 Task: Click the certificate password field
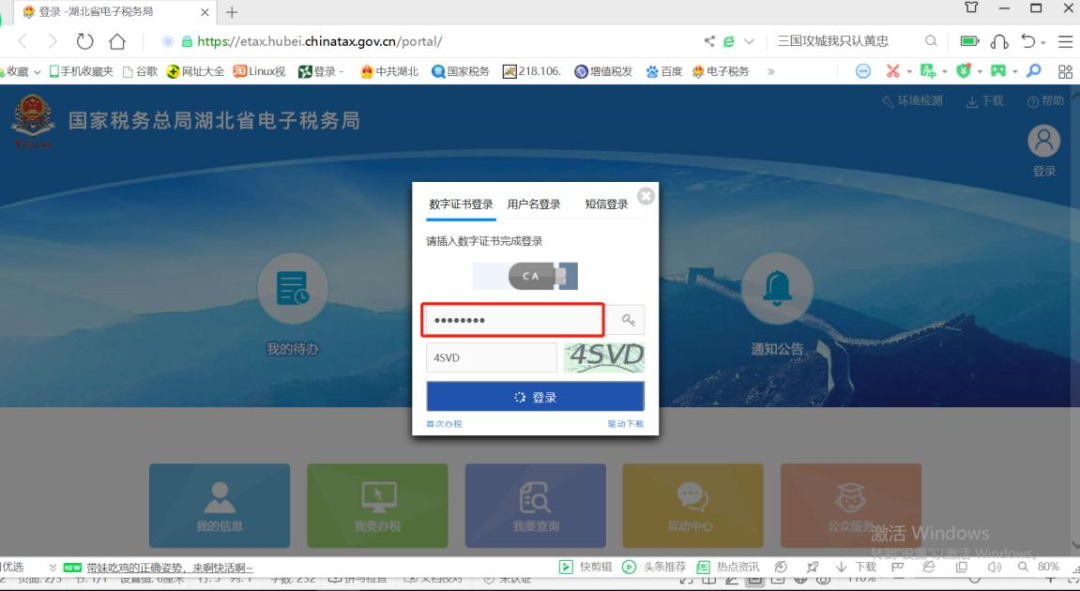point(513,320)
